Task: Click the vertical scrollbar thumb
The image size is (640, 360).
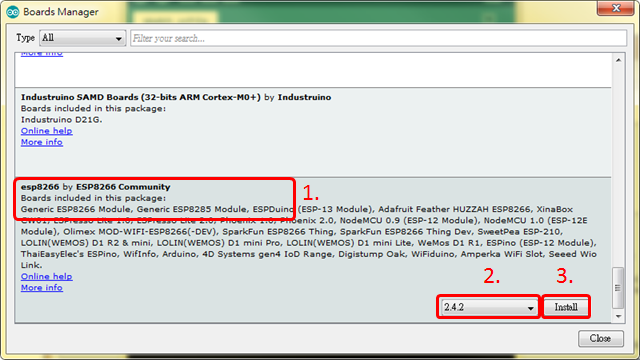Action: click(x=618, y=288)
